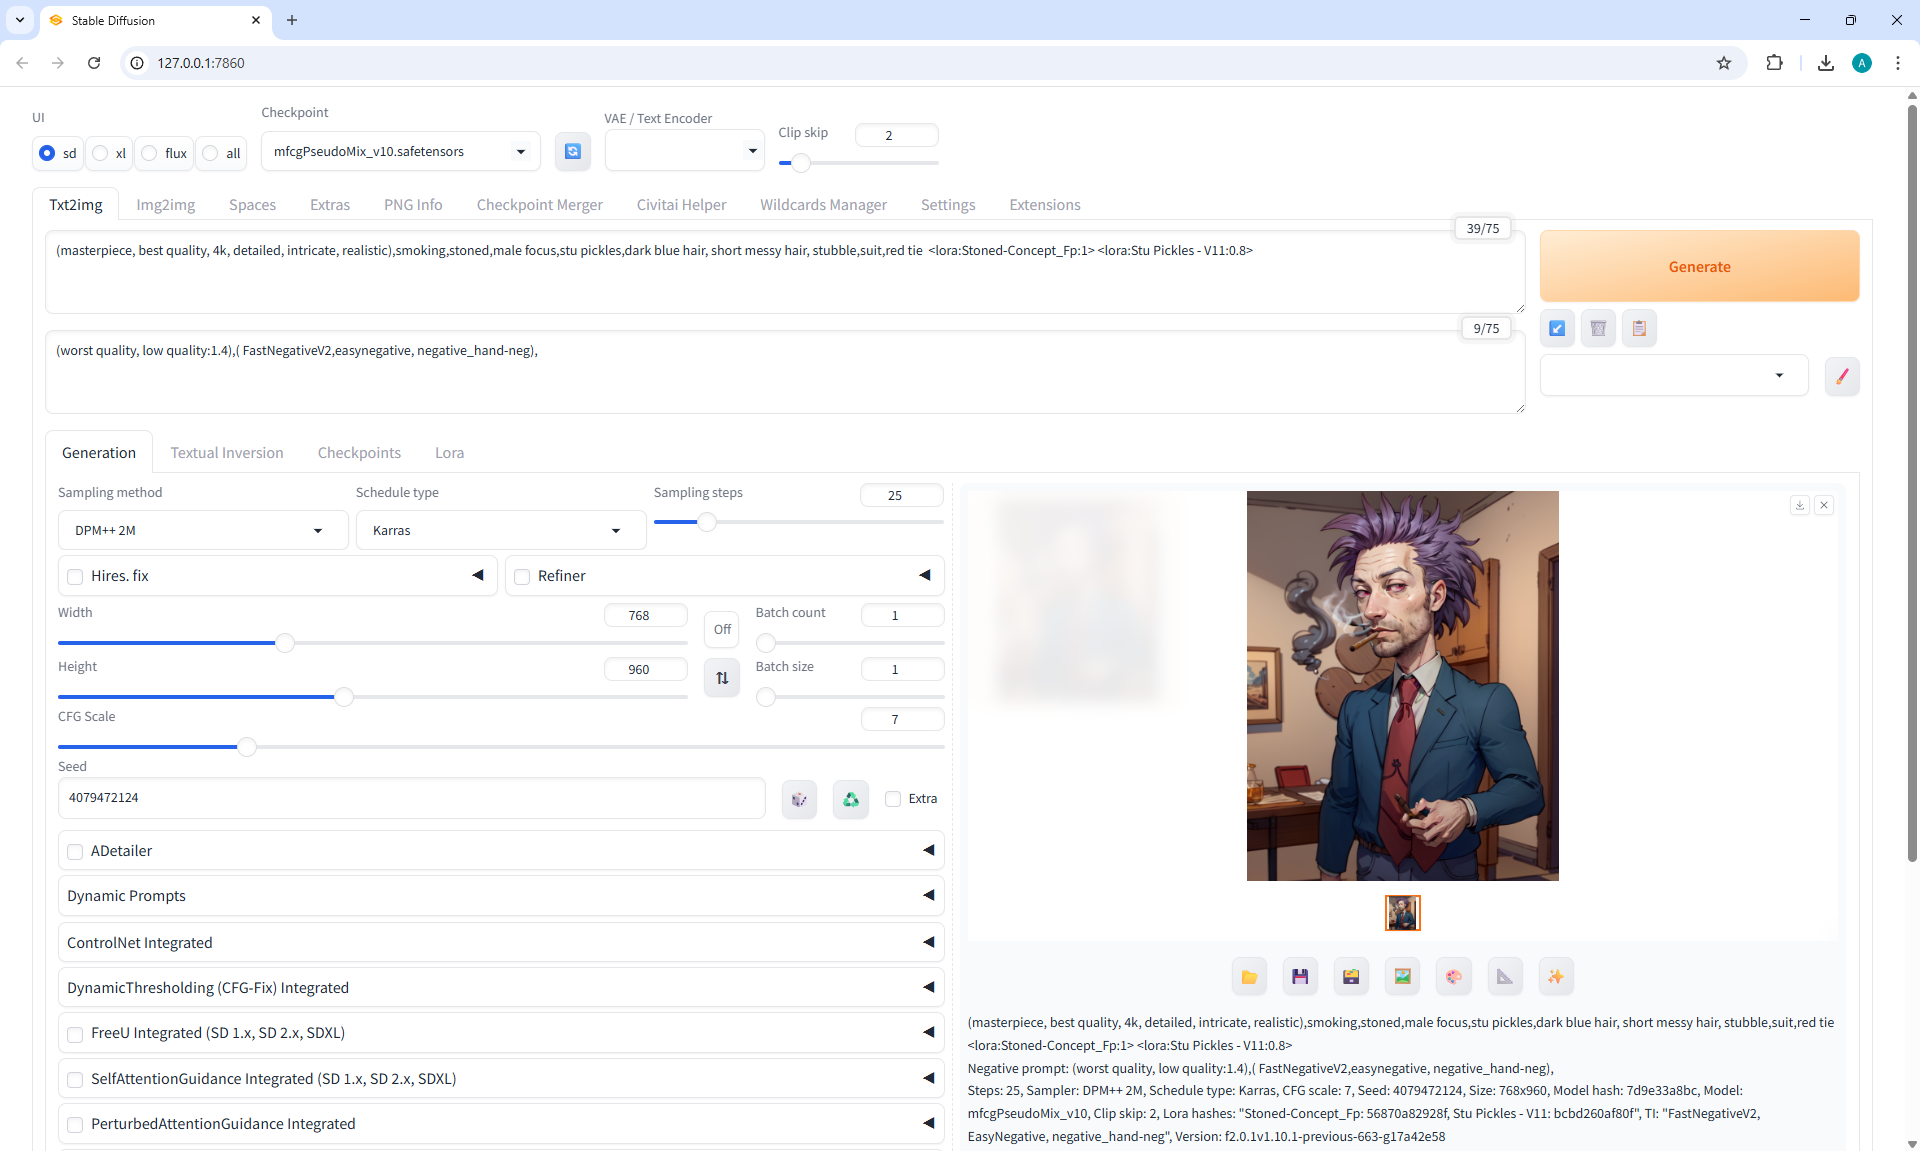Click the trash clear prompt icon
This screenshot has height=1151, width=1920.
(1598, 328)
